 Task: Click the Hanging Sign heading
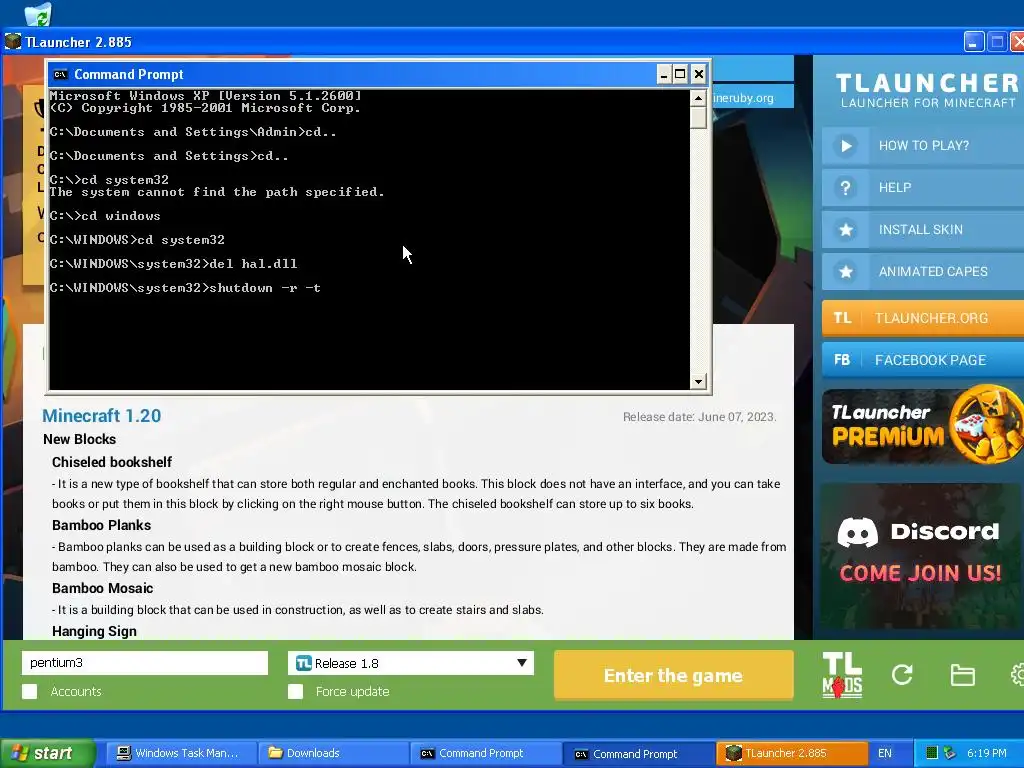(94, 632)
